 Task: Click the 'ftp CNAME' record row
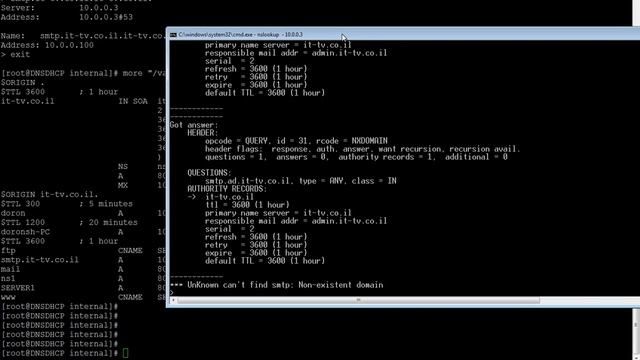pyautogui.click(x=83, y=251)
